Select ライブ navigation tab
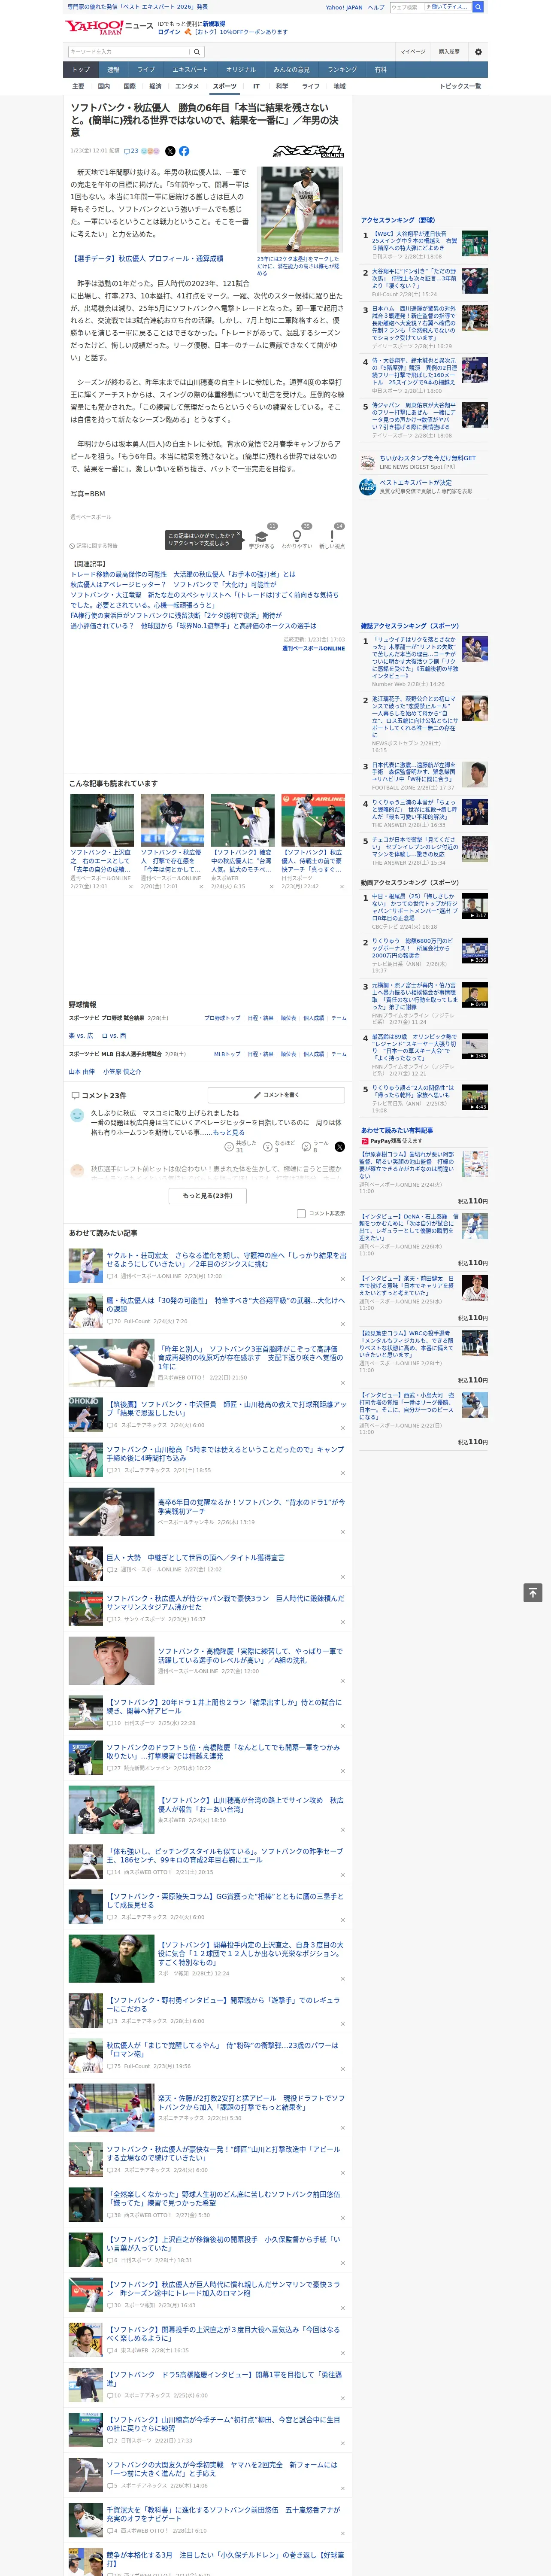 tap(146, 70)
